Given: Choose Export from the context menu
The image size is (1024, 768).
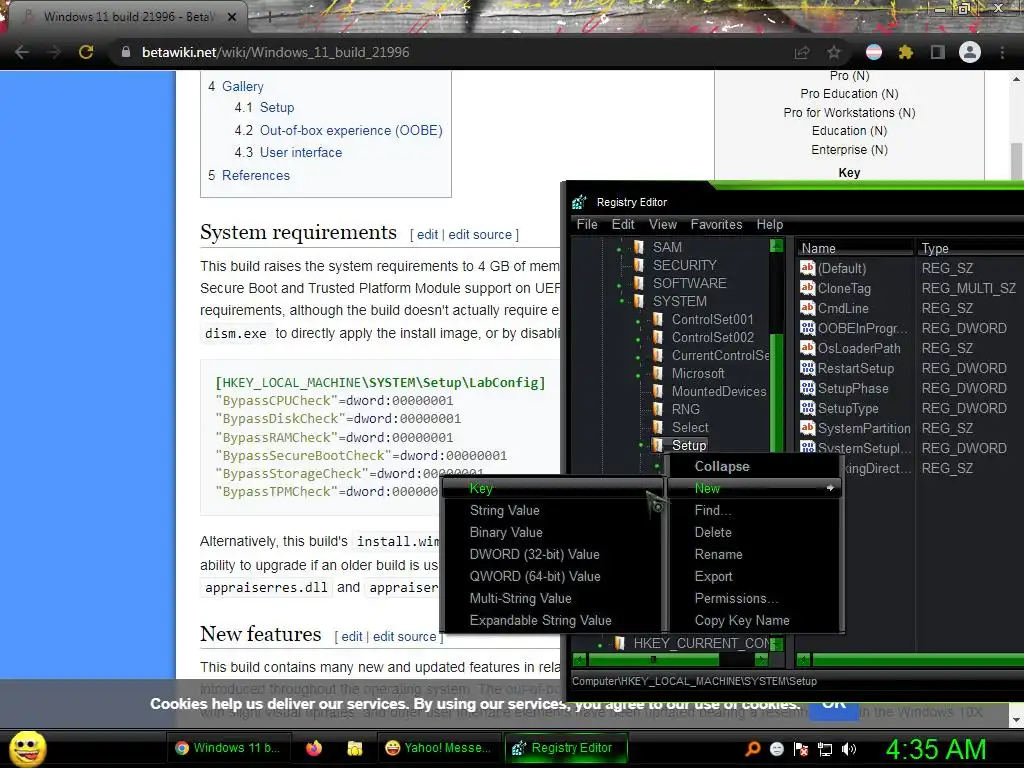Looking at the screenshot, I should 754,577.
